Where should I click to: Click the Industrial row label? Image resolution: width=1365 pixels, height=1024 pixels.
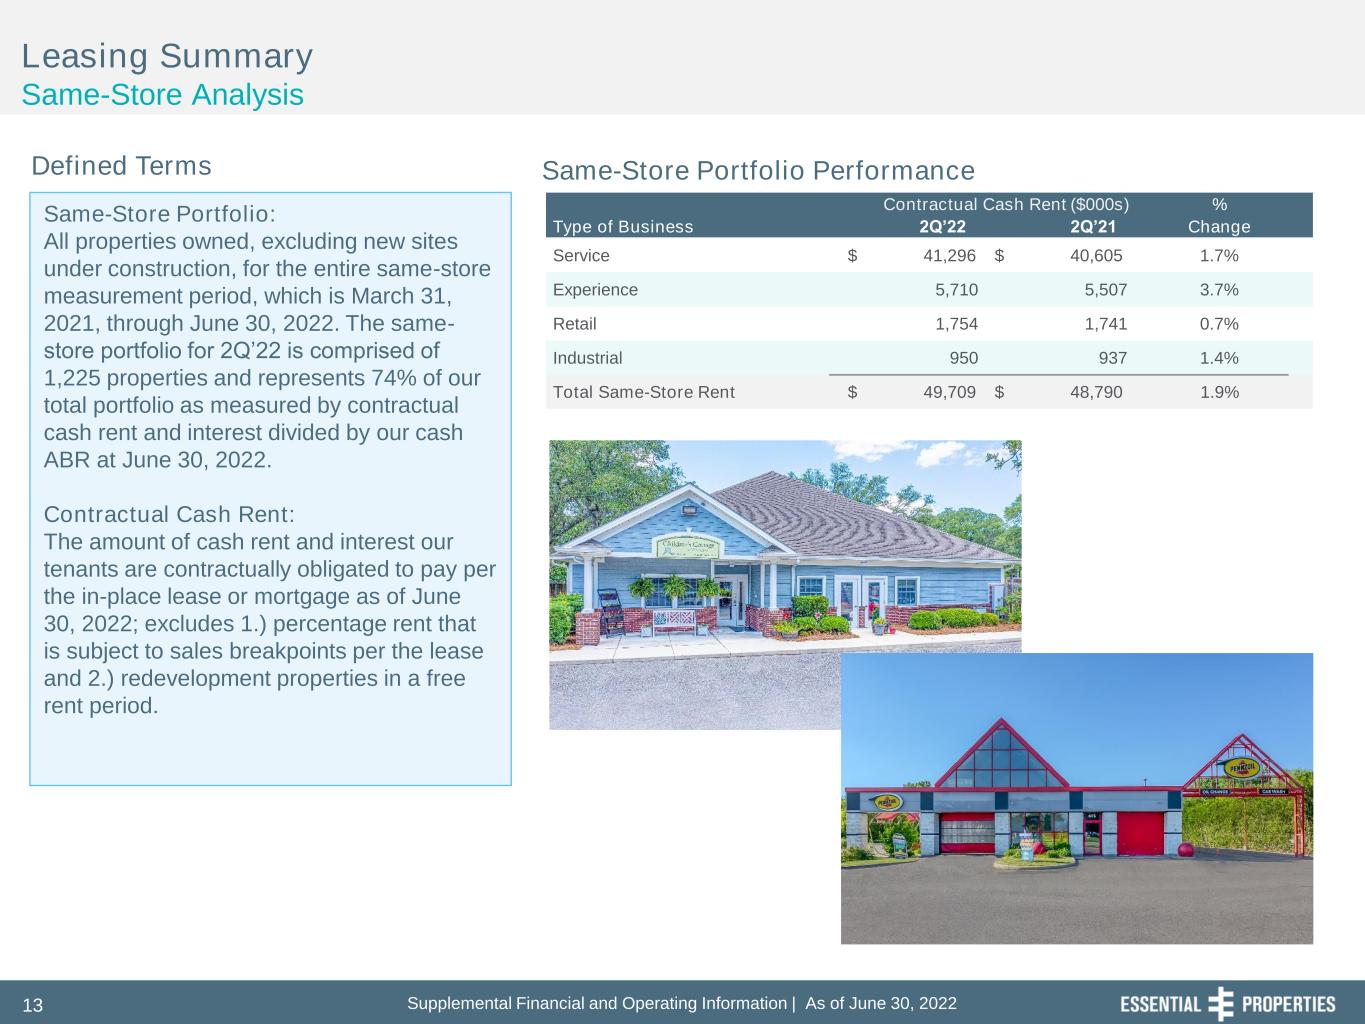coord(587,358)
